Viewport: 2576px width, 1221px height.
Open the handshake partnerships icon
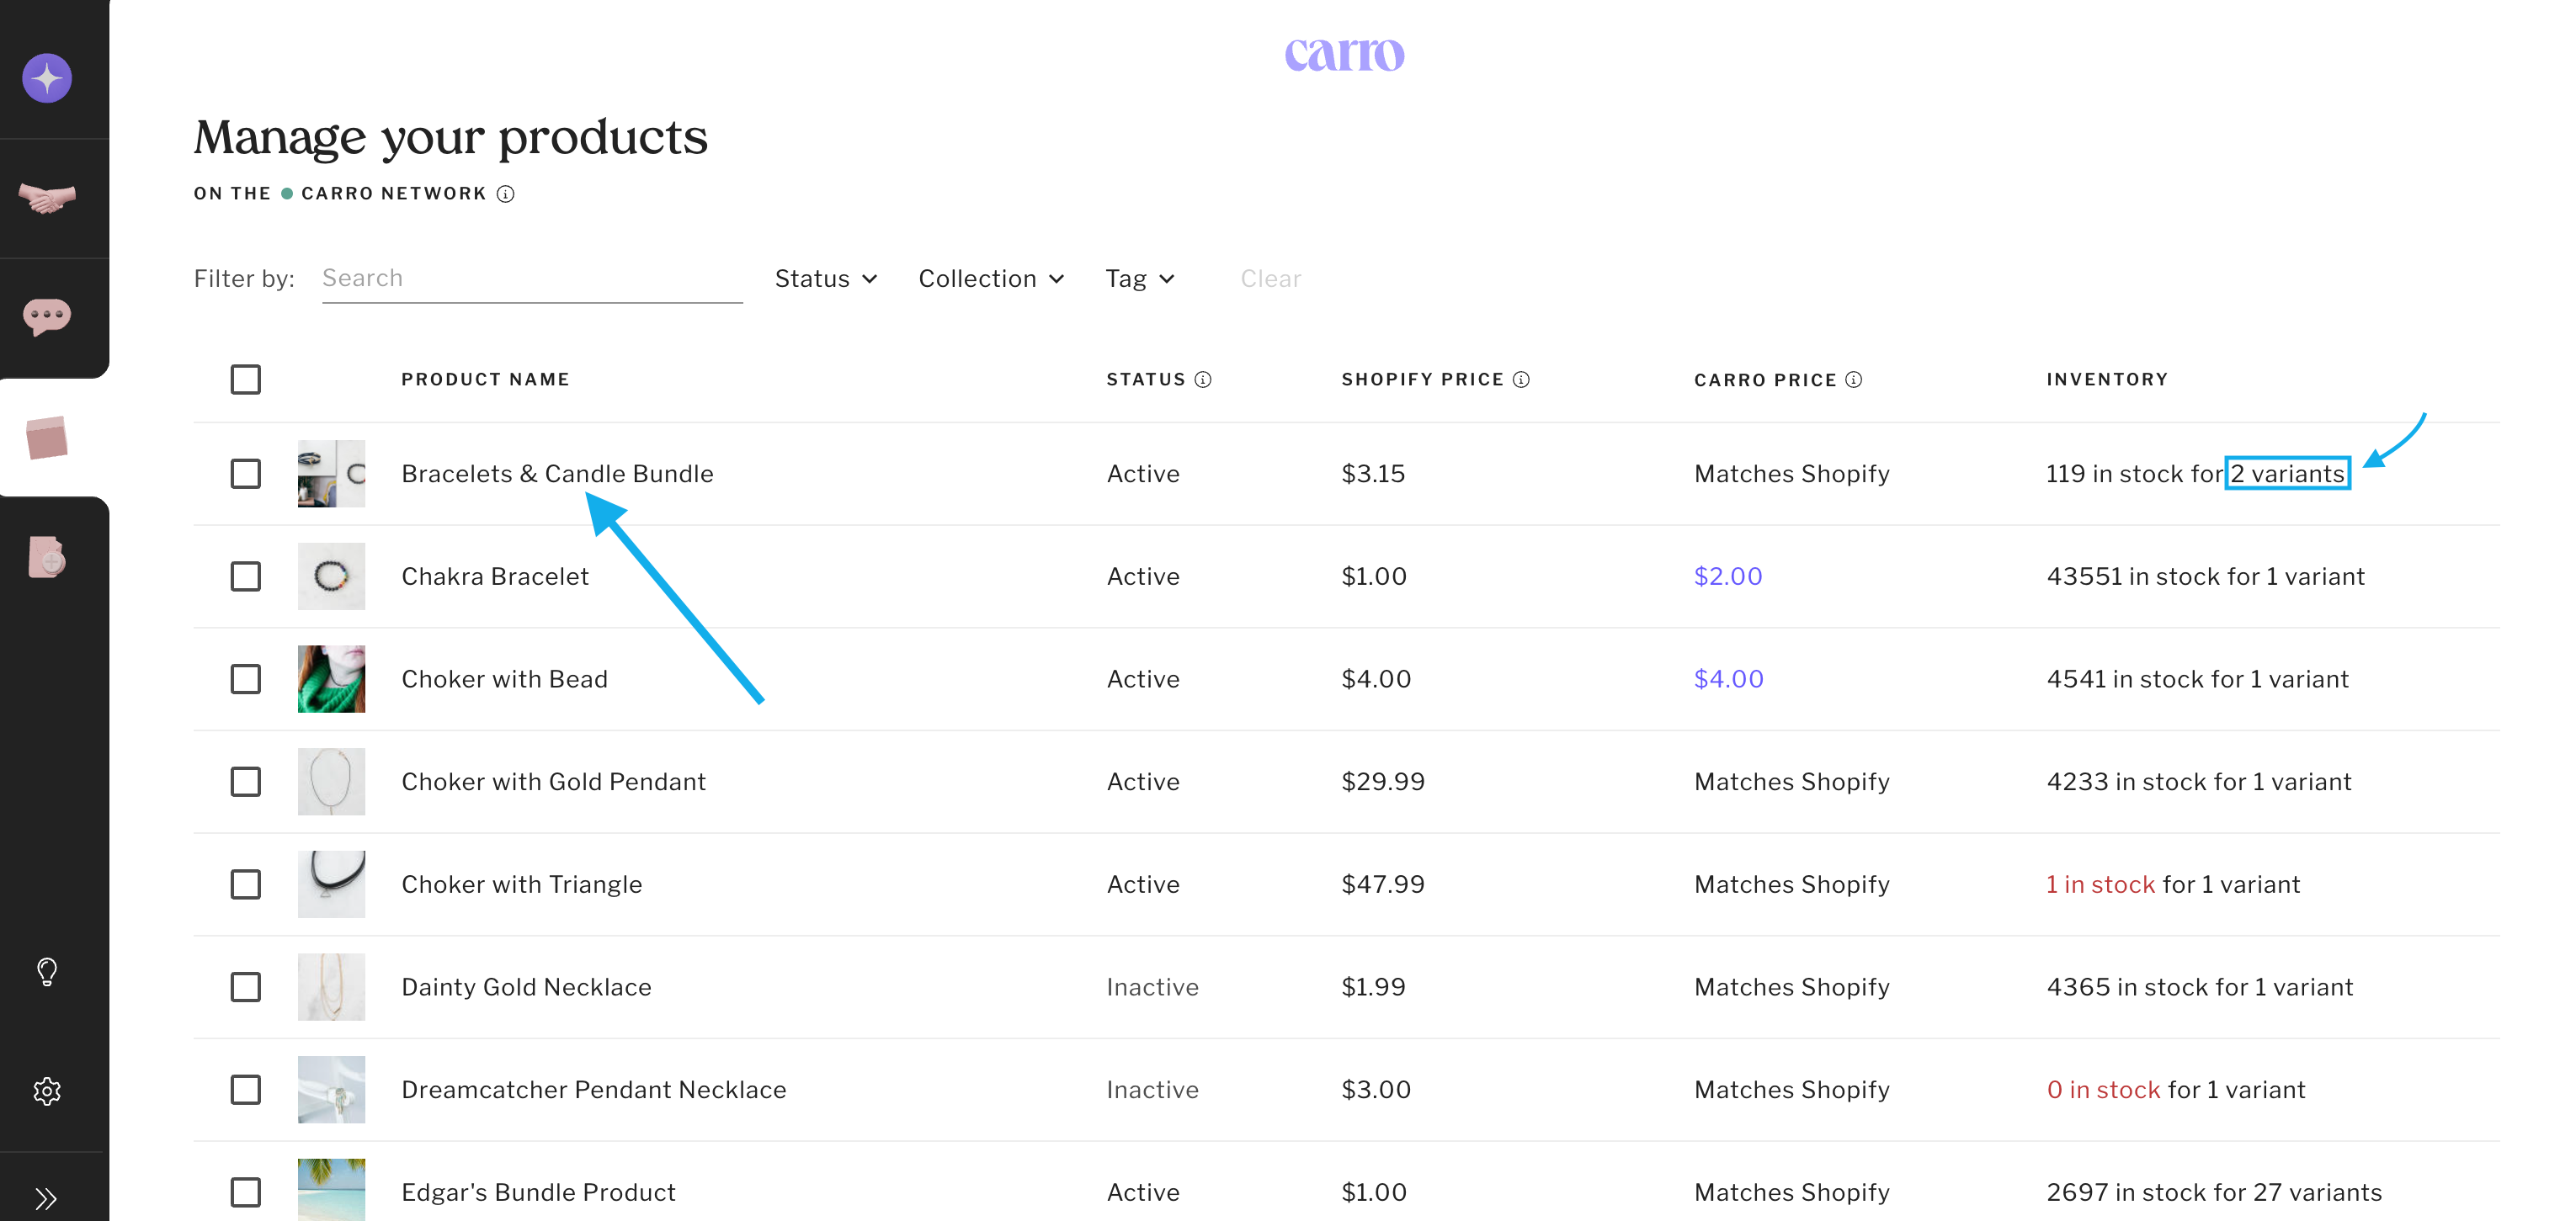point(47,198)
